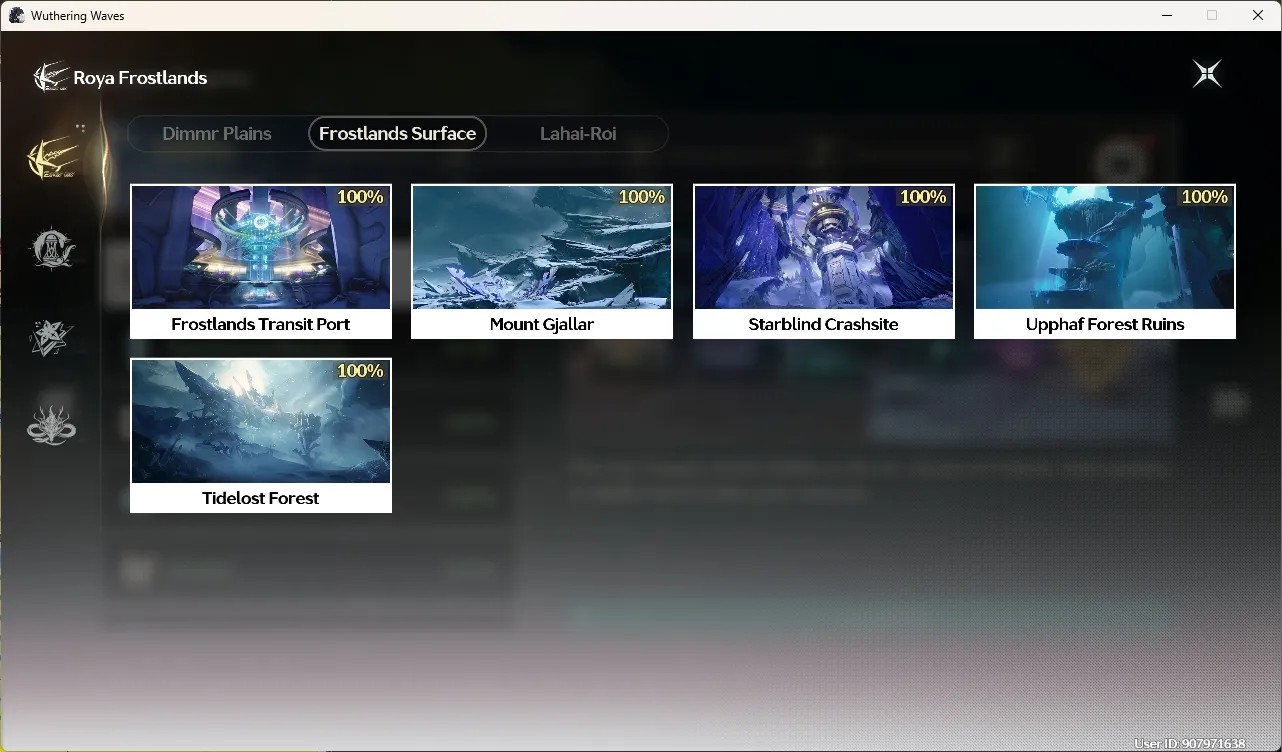Click the Roya Frostlands header emblem
The height and width of the screenshot is (752, 1282).
point(50,77)
